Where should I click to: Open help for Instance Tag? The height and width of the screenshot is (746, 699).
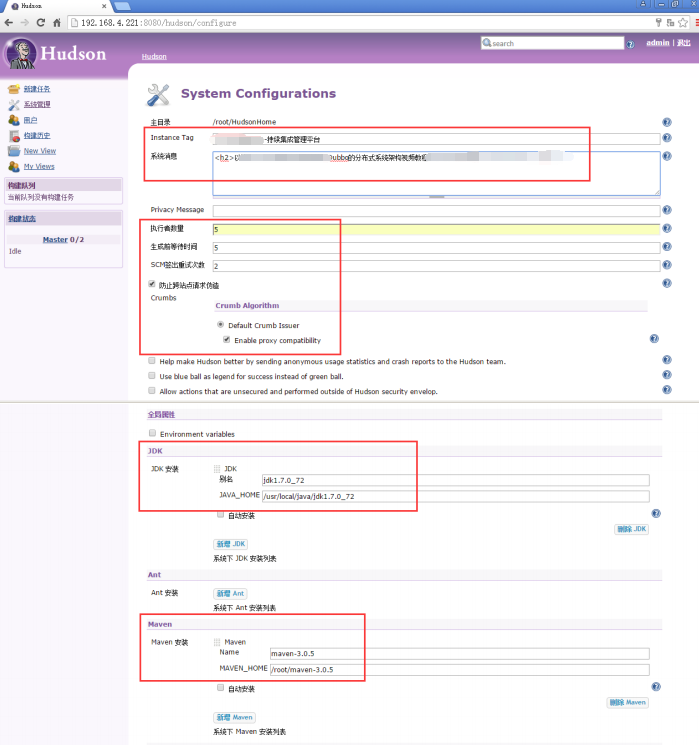coord(667,137)
